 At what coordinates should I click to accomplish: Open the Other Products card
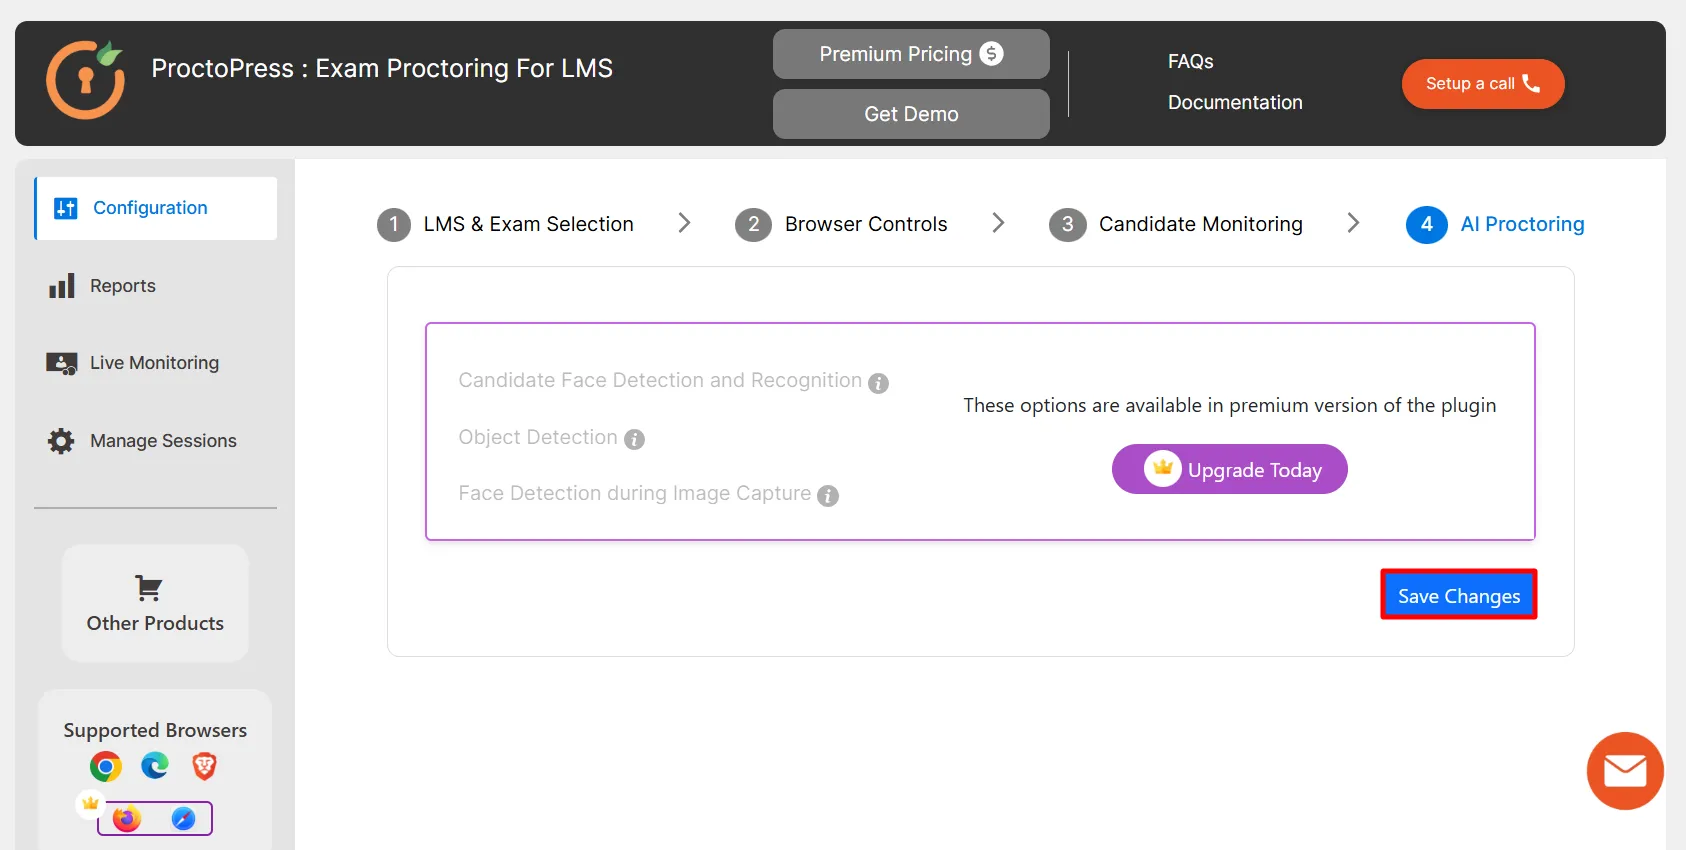155,603
